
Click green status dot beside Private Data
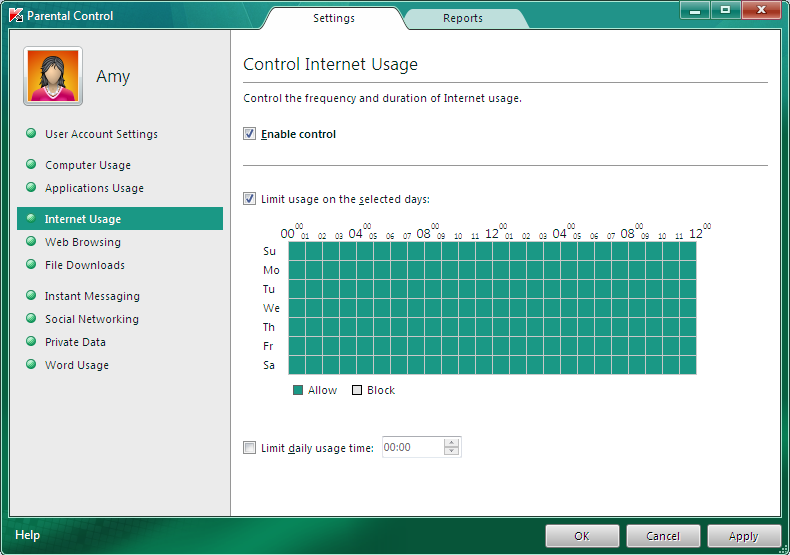tap(31, 341)
